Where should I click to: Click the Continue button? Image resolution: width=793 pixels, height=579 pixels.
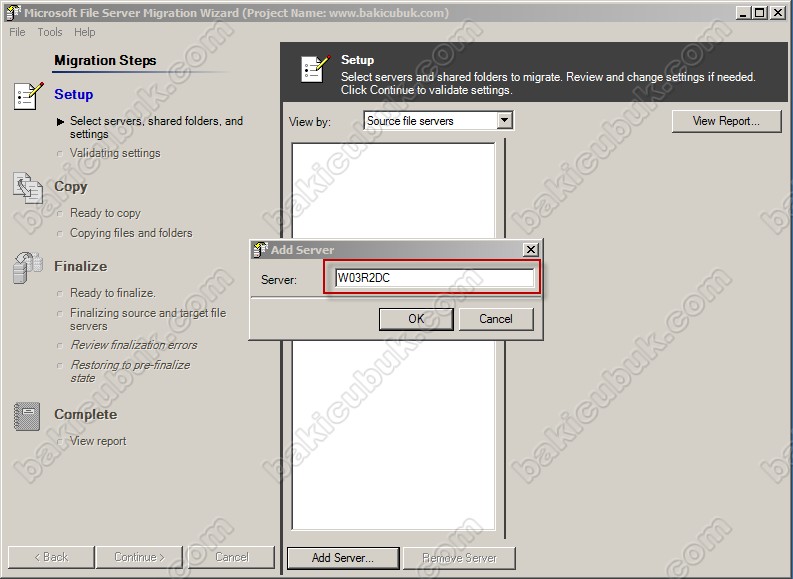coord(139,557)
